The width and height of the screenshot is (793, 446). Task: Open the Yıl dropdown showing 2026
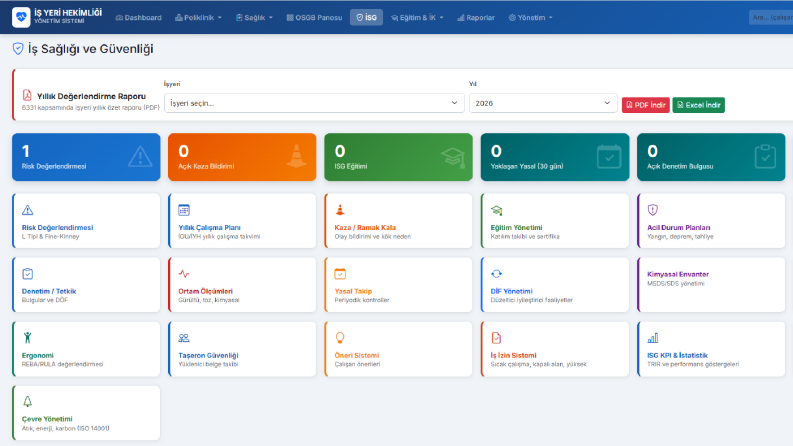point(543,103)
